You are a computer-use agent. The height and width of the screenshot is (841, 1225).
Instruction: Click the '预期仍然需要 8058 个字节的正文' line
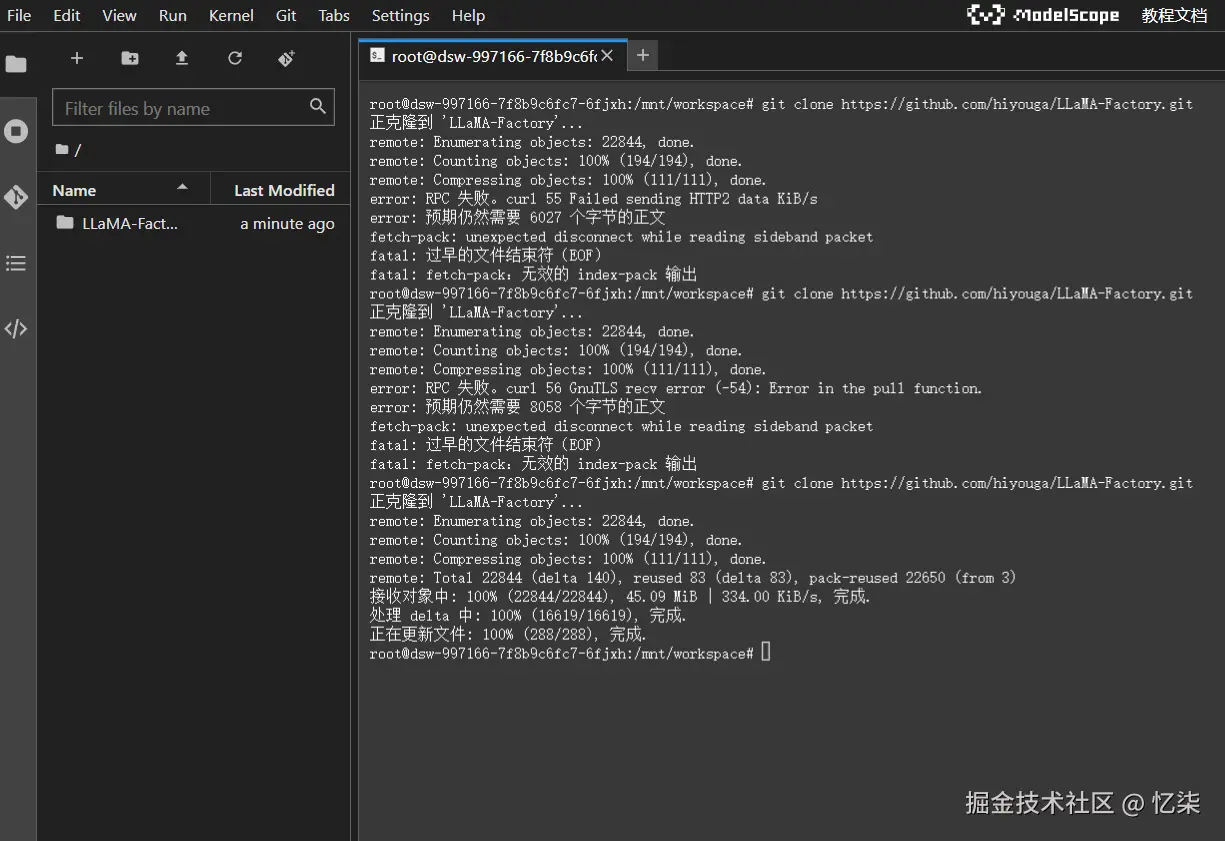pos(517,407)
